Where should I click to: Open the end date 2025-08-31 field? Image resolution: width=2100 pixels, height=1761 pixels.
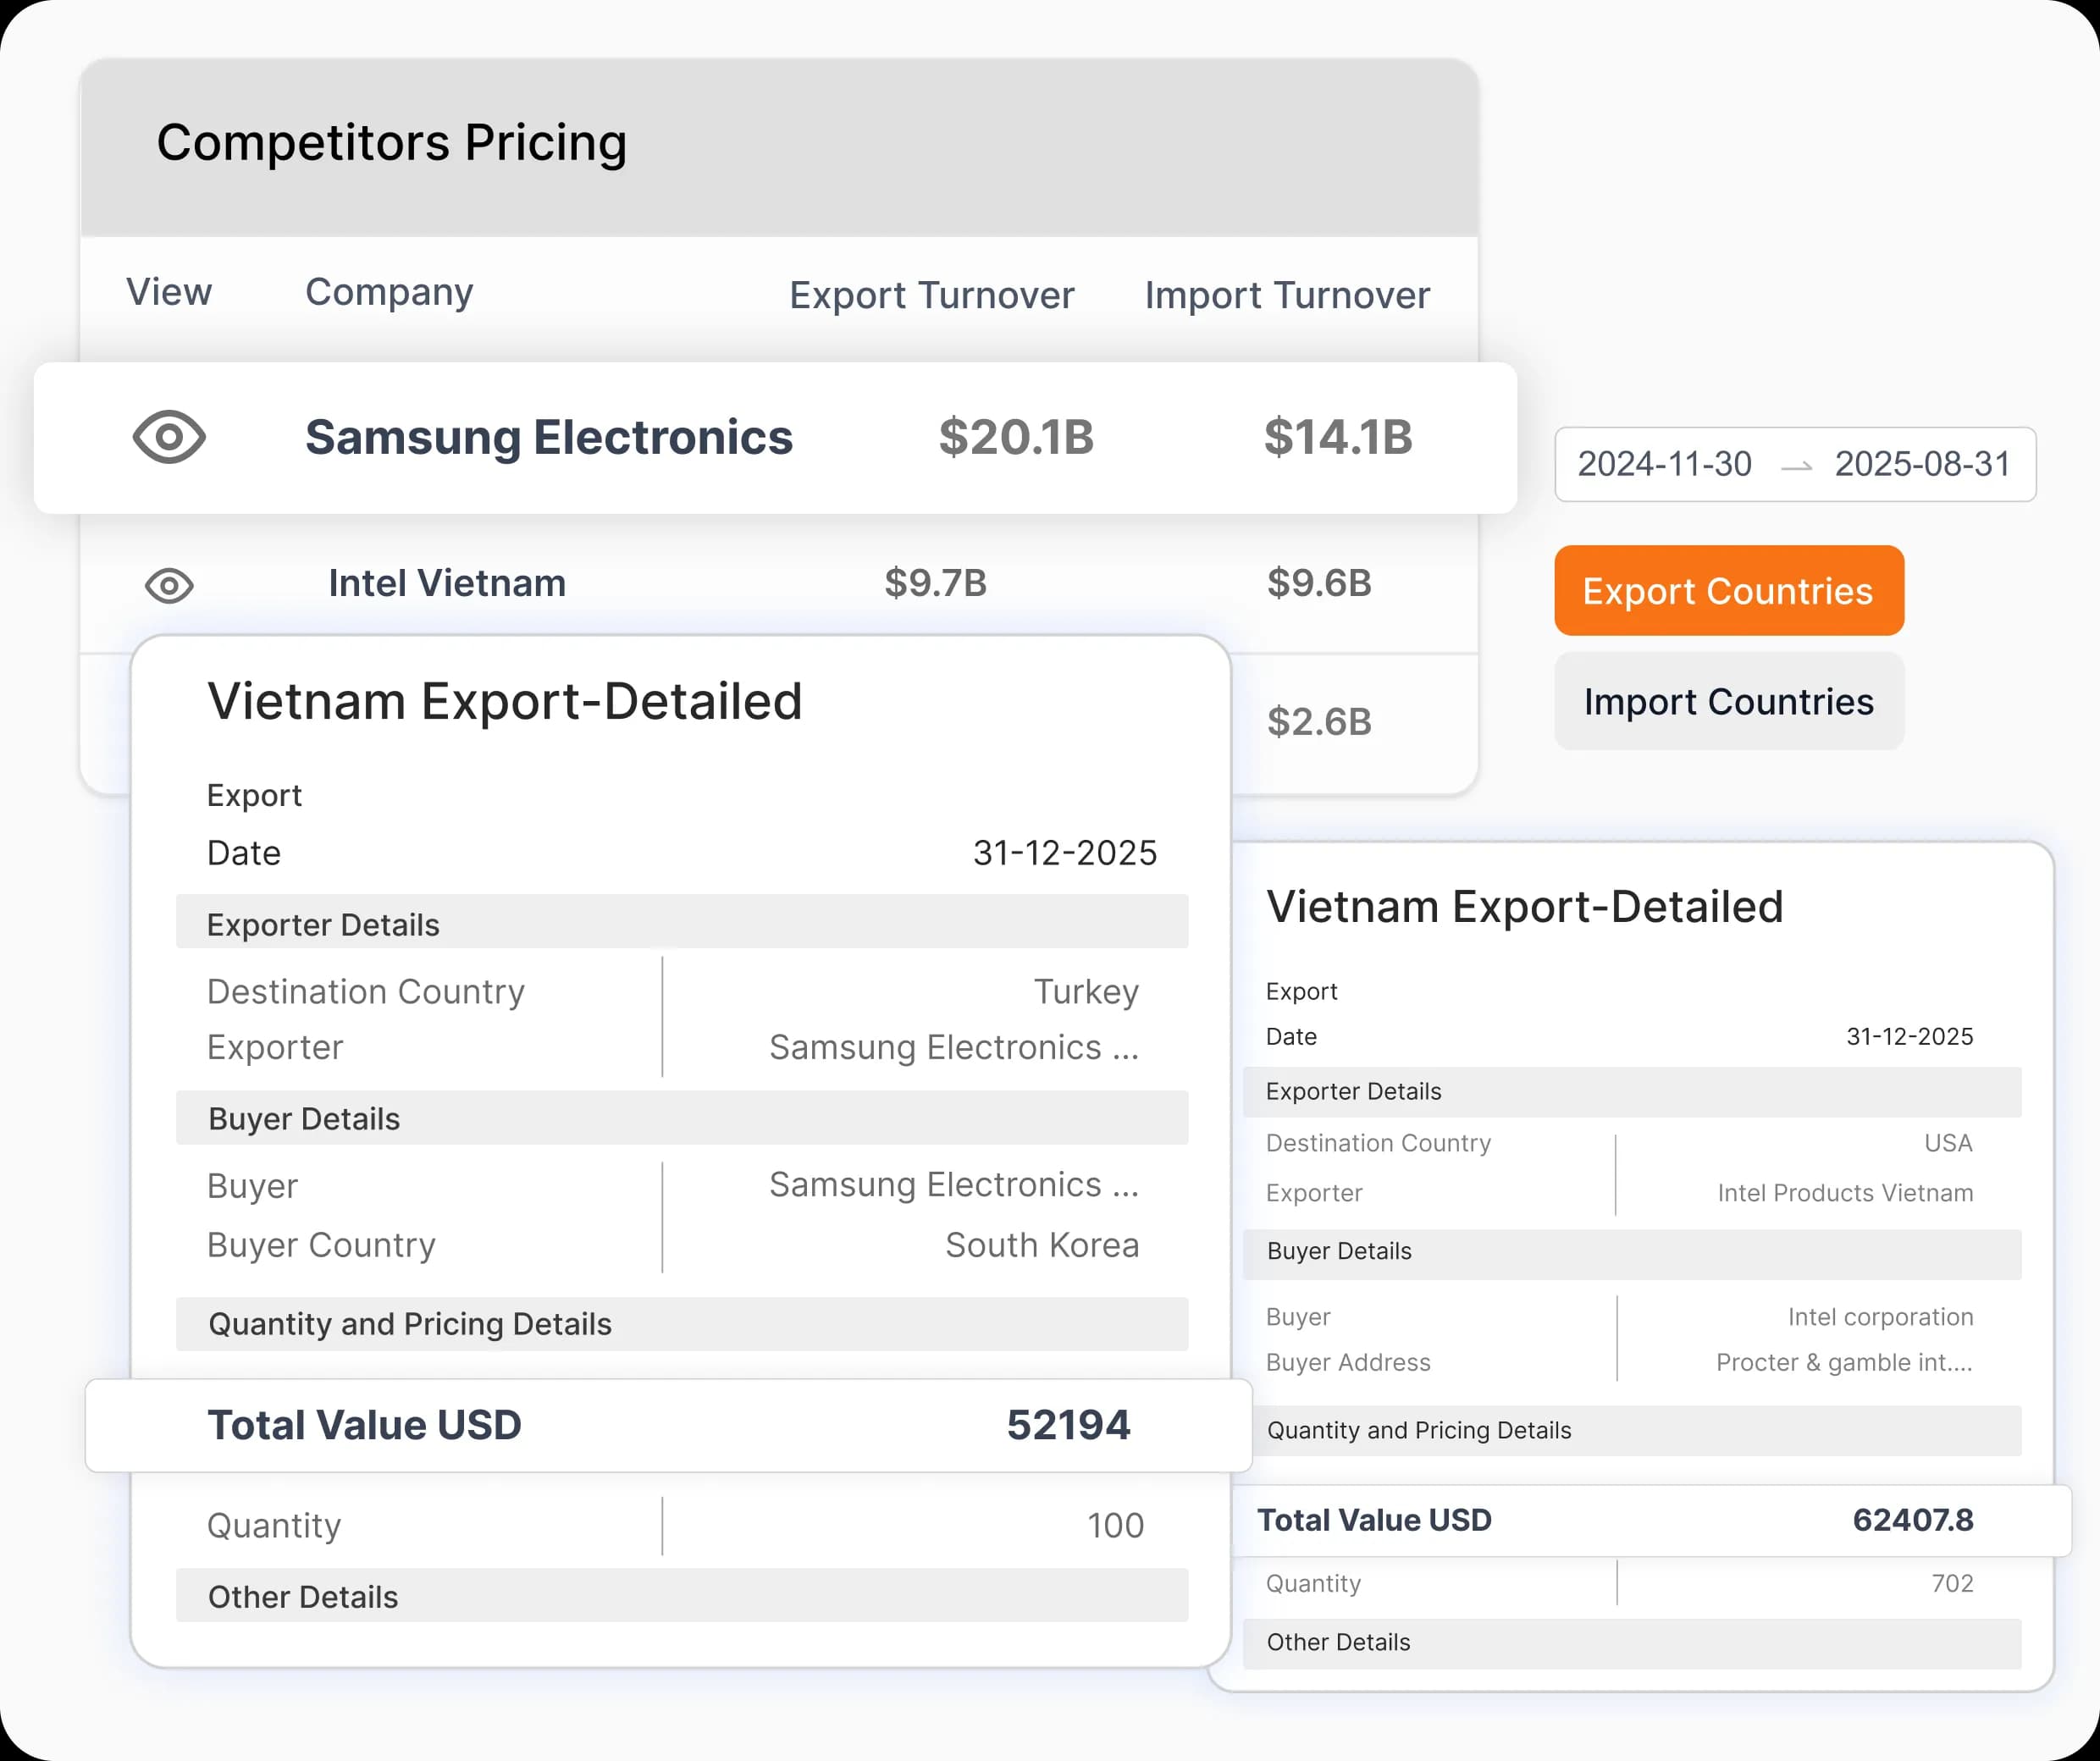(1922, 464)
